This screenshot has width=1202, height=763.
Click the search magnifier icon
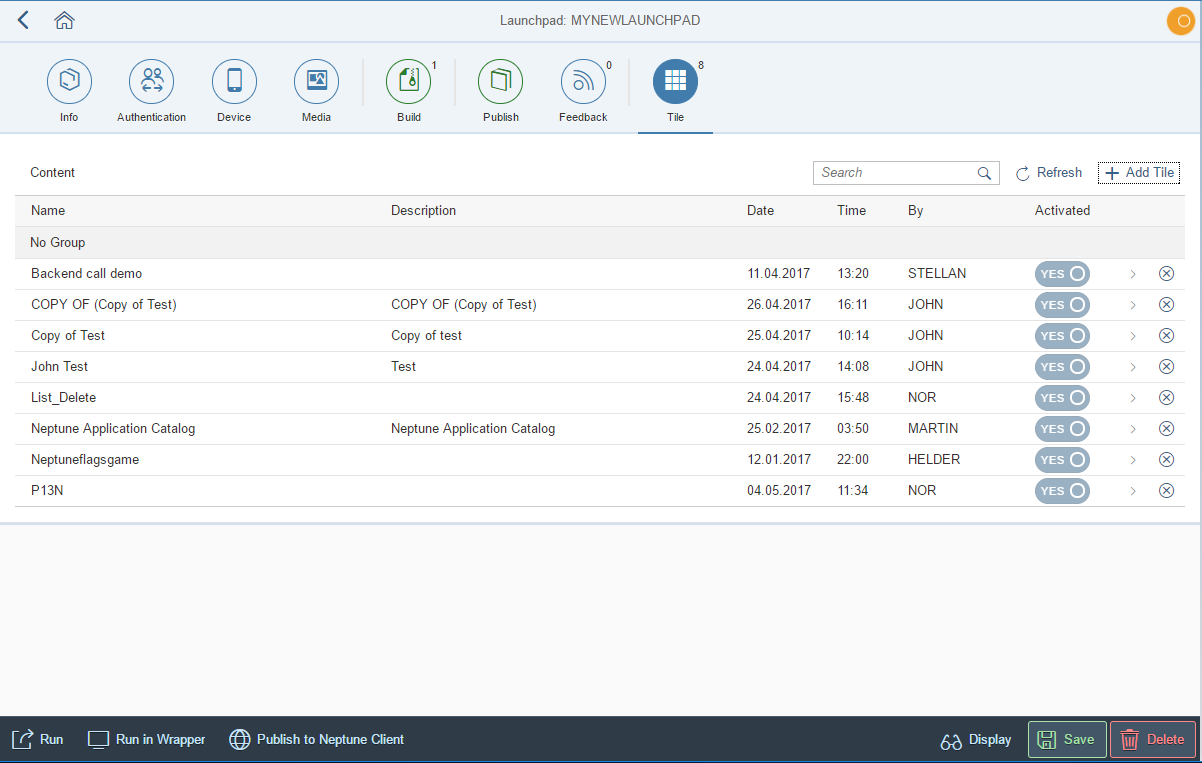click(x=984, y=173)
